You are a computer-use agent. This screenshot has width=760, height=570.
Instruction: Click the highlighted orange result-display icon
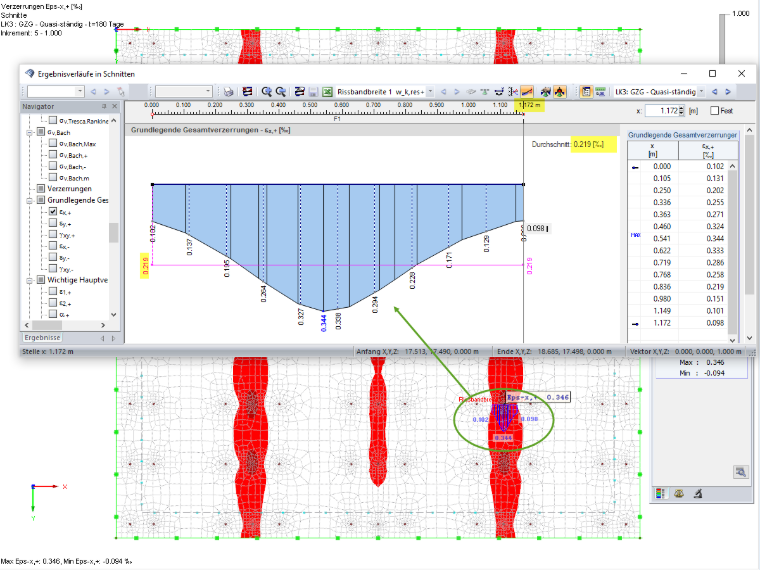(560, 92)
